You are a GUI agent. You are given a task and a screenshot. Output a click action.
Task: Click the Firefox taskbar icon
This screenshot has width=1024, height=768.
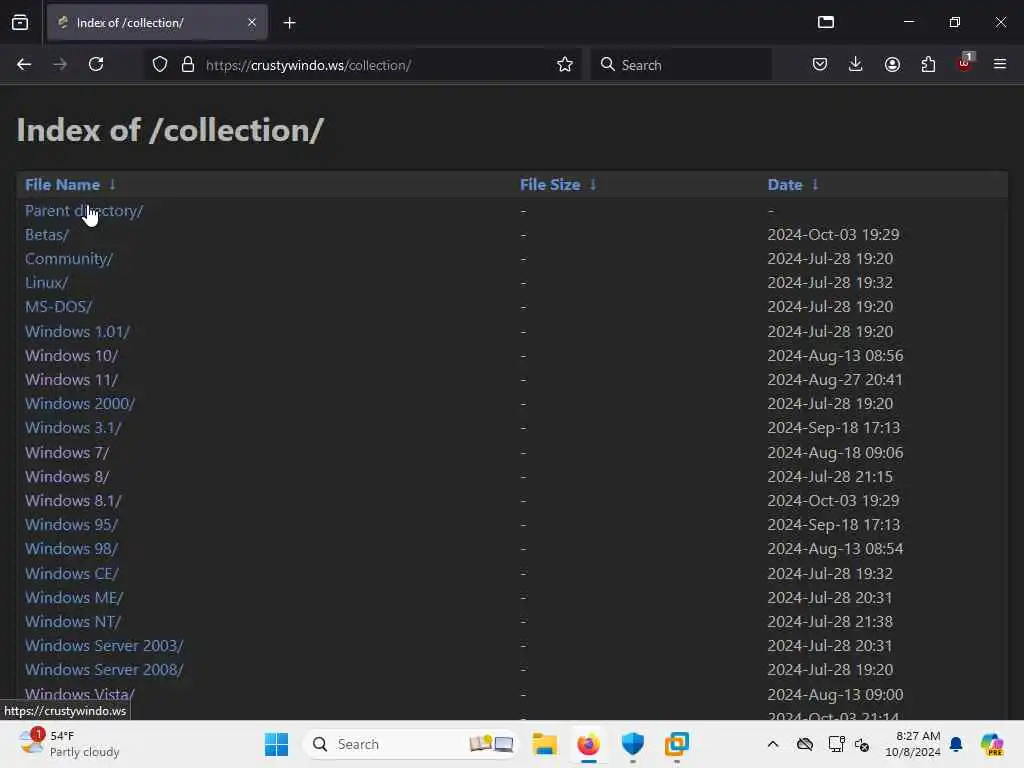pos(588,744)
